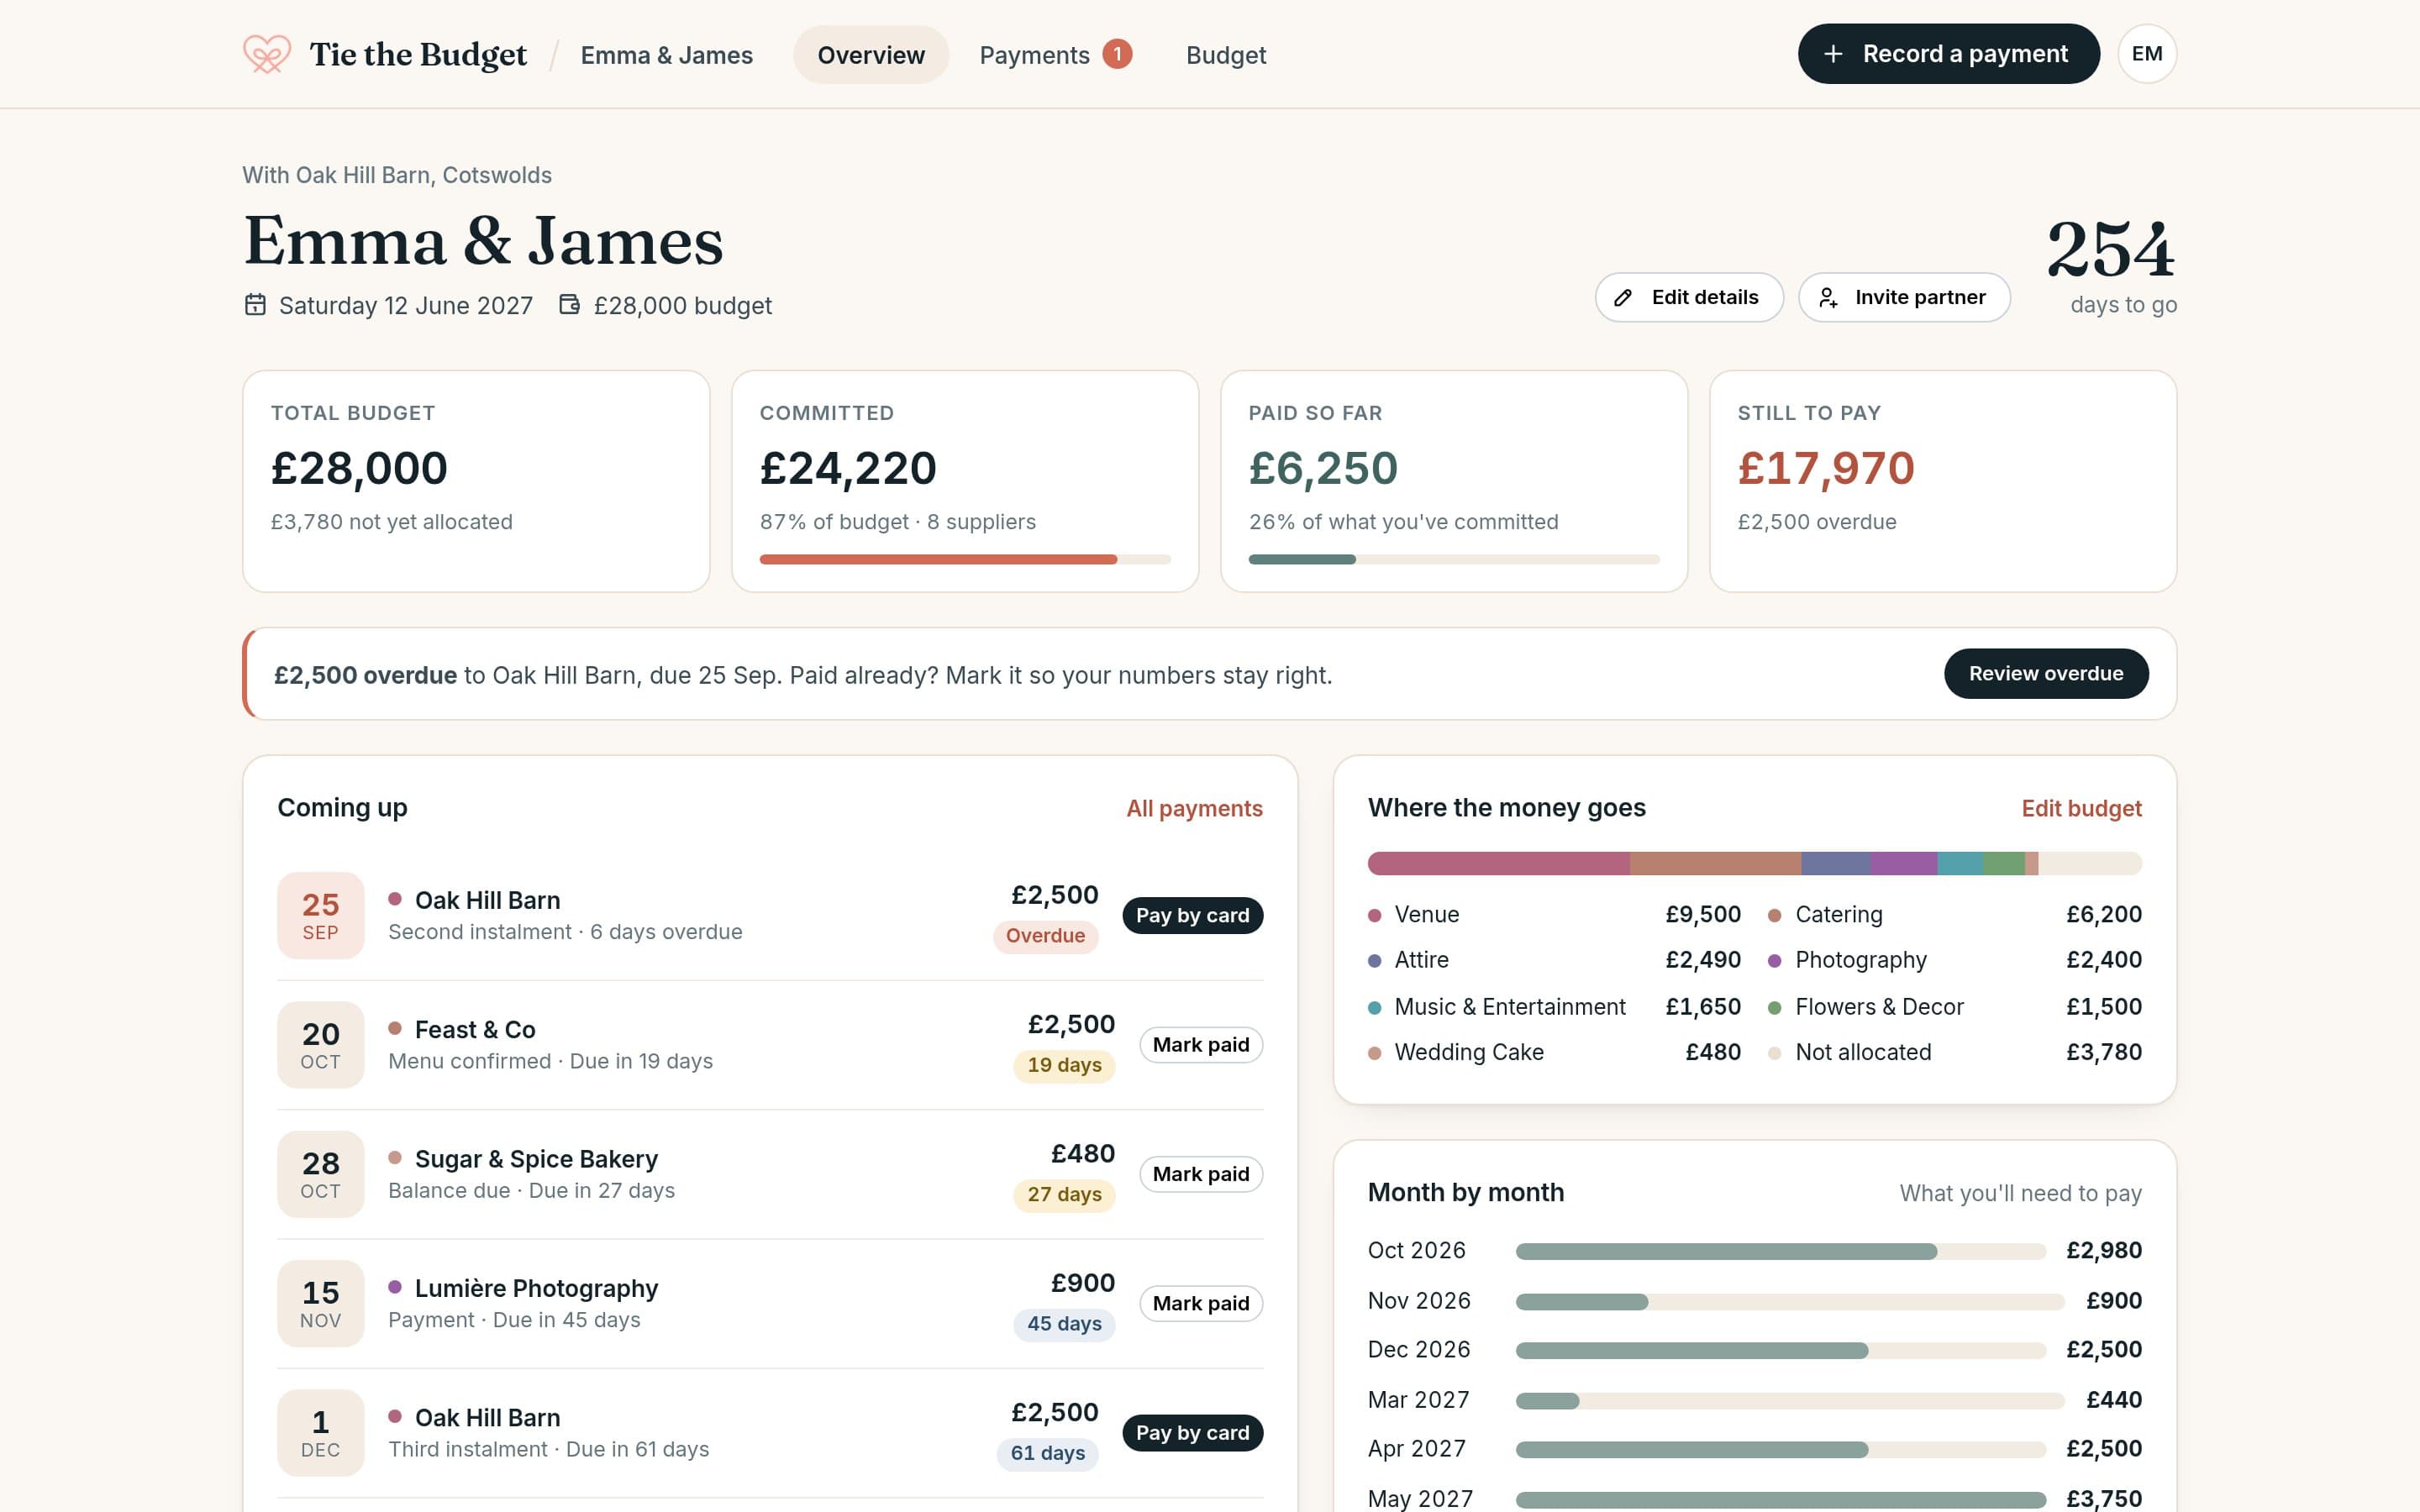2420x1512 pixels.
Task: Click the Lumière Photography supplier name
Action: (x=536, y=1288)
